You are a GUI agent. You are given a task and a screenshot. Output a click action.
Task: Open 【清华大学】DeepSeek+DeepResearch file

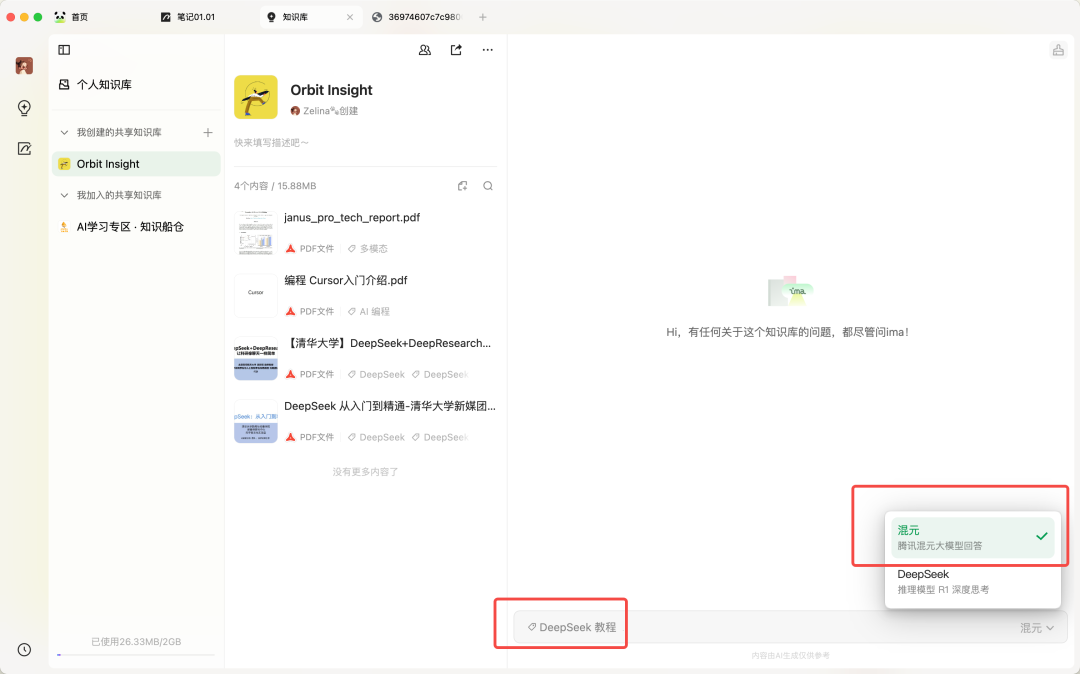coord(388,343)
